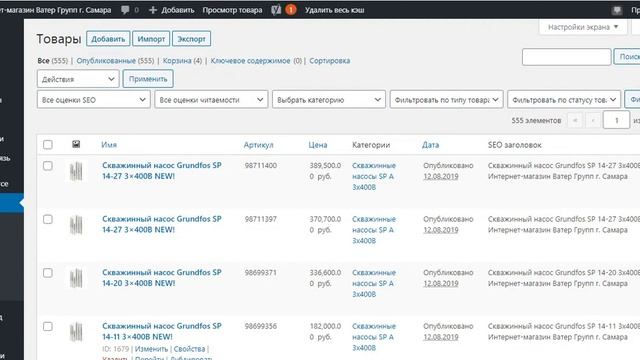This screenshot has width=640, height=360.
Task: Open the Корзина (4) filter
Action: 182,60
